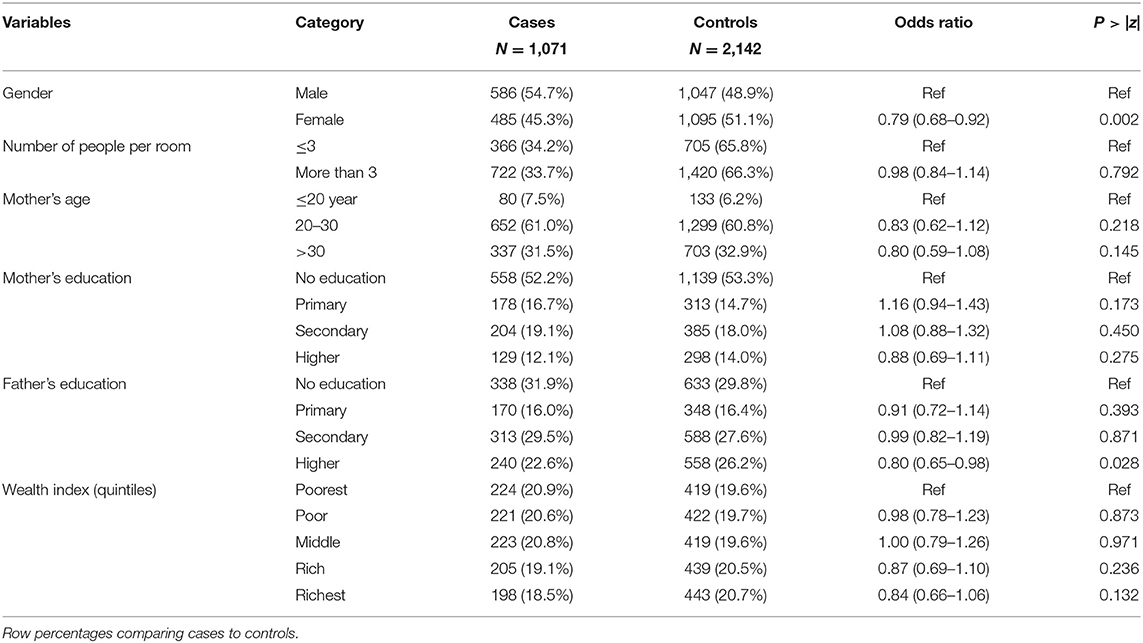
Task: Click the More than 3 category cell
Action: pos(336,173)
